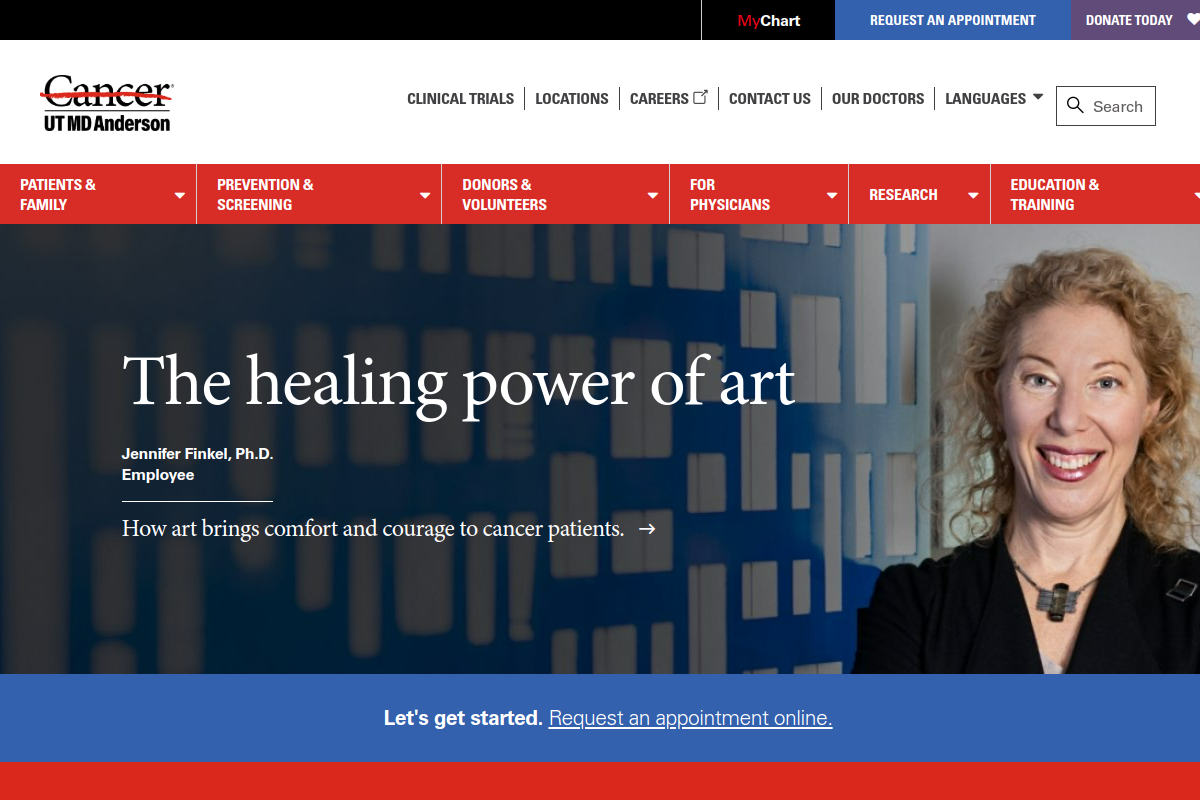Image resolution: width=1200 pixels, height=800 pixels.
Task: Expand the For Physicians menu chevron
Action: [x=831, y=195]
